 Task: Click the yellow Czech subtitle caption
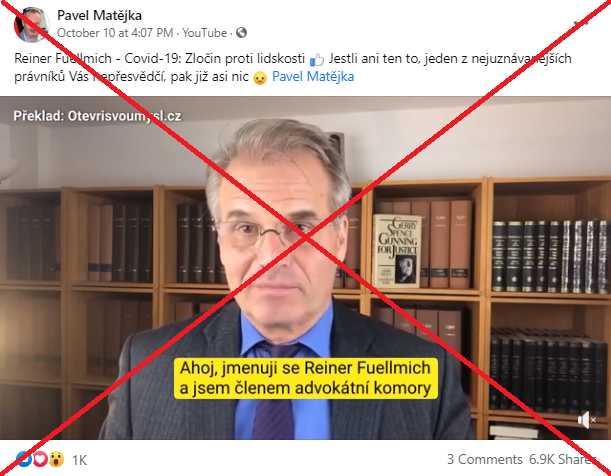click(x=306, y=378)
